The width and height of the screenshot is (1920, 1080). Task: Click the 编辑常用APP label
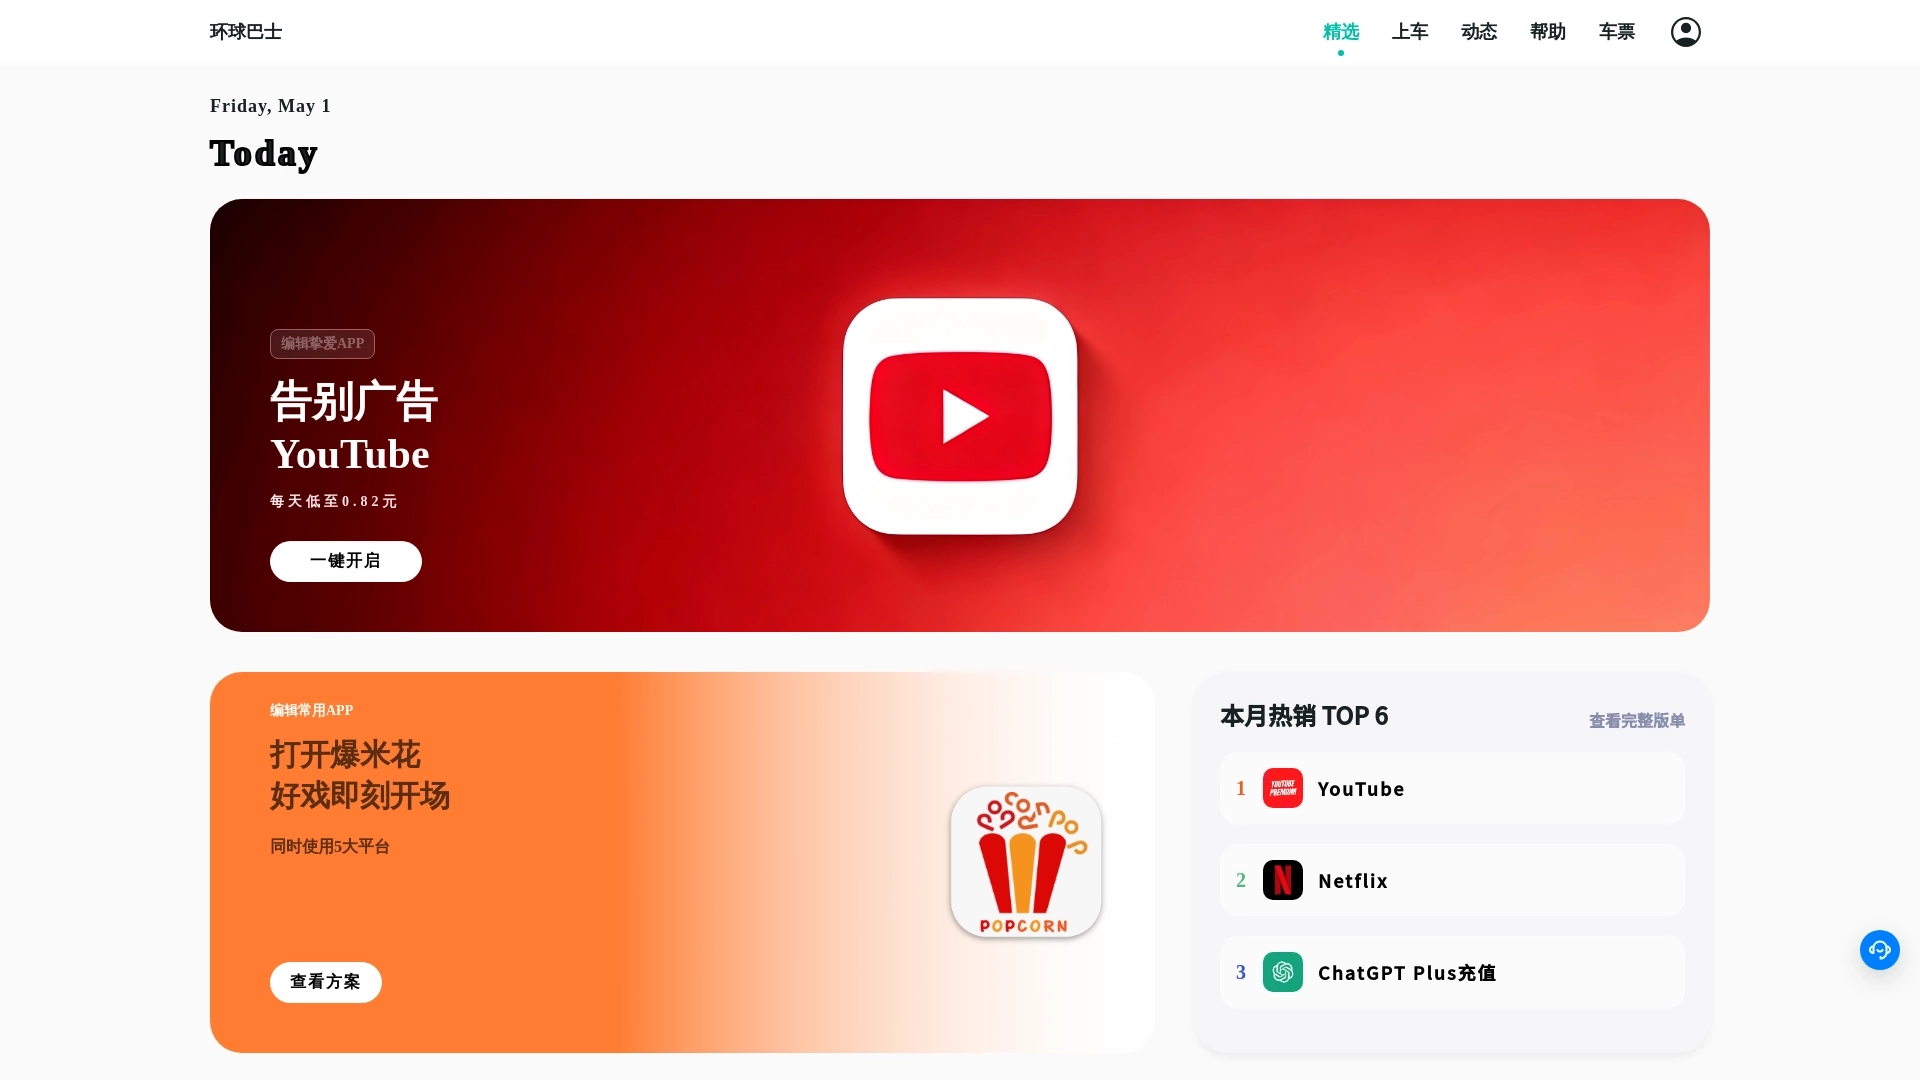(312, 710)
